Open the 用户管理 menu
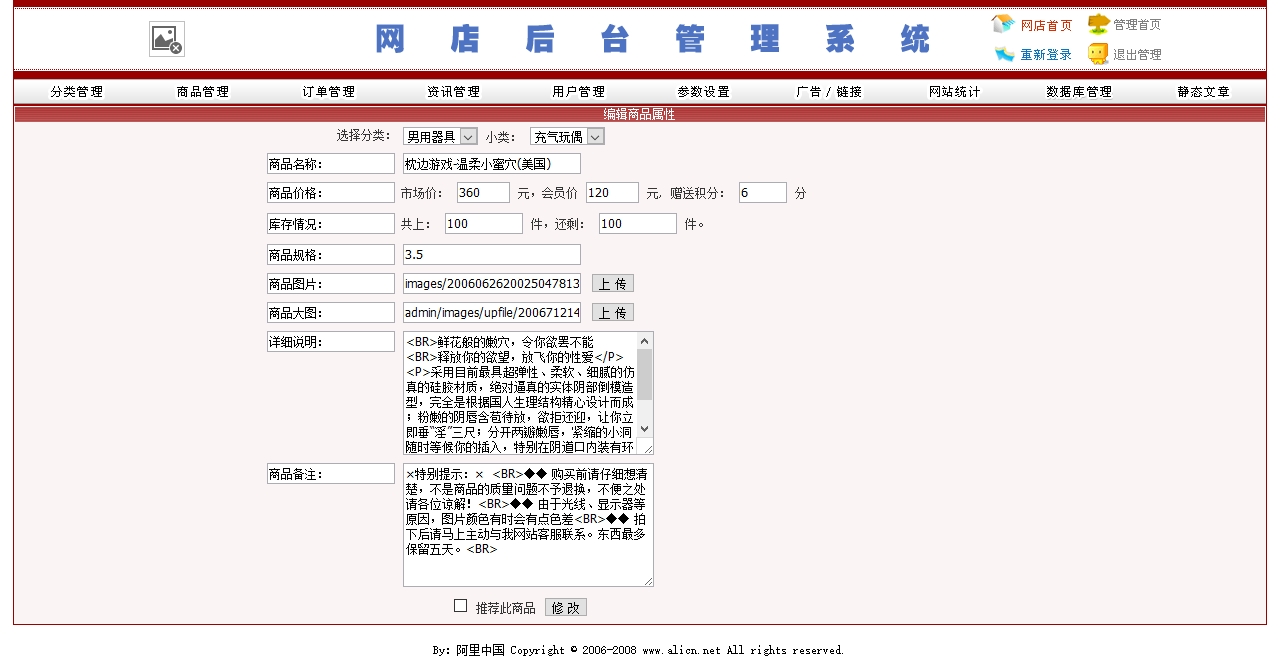 click(579, 92)
